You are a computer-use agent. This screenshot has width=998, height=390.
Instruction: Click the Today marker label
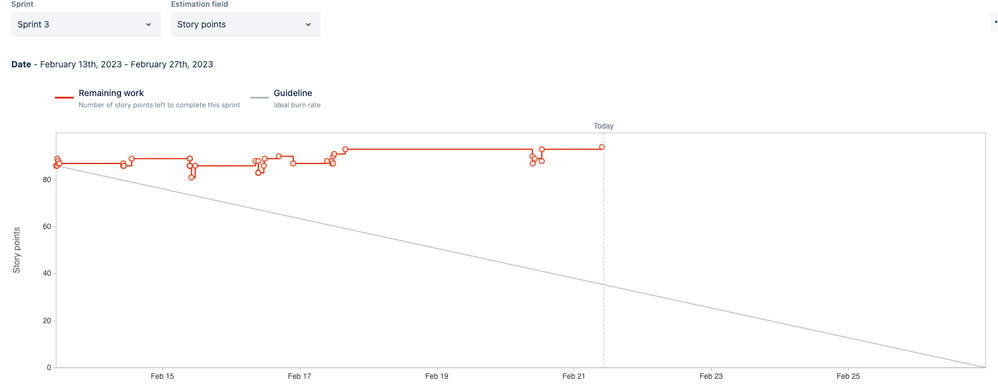pos(603,126)
